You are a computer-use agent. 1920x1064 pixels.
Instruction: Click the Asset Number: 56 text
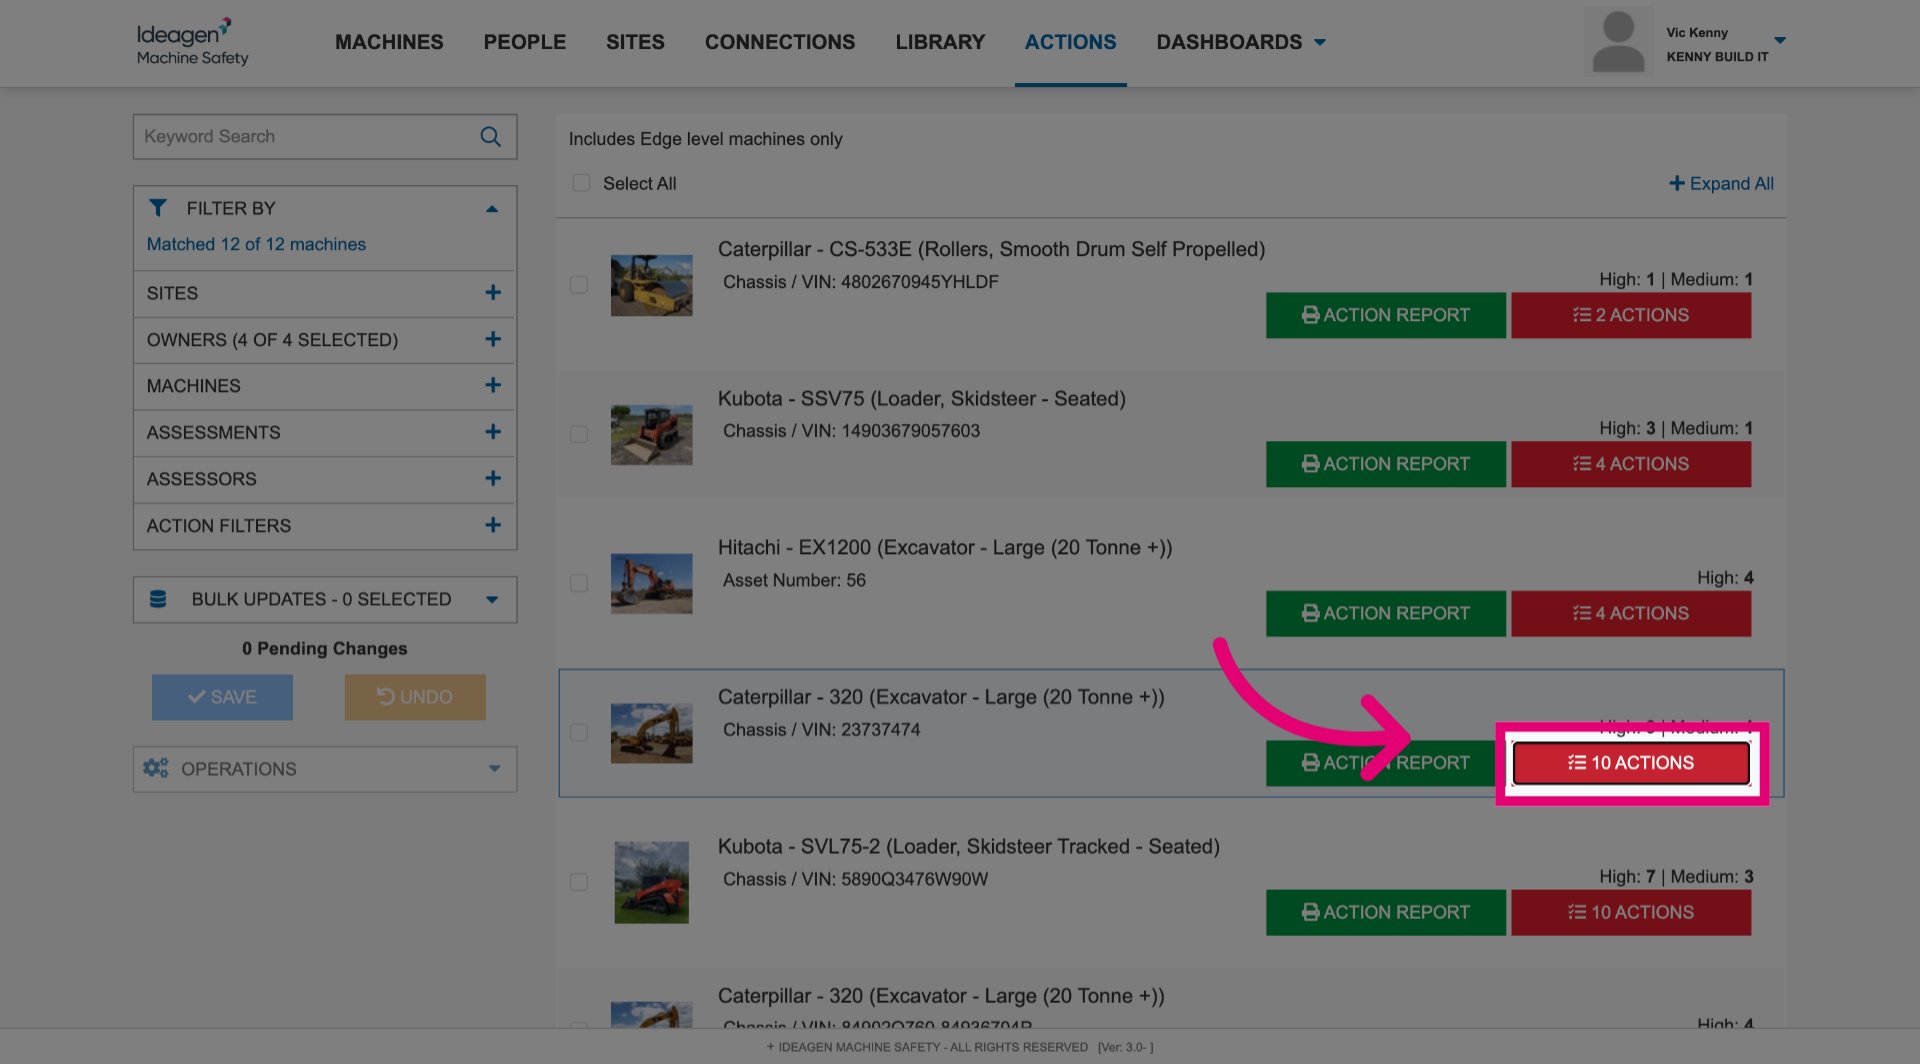pyautogui.click(x=794, y=580)
